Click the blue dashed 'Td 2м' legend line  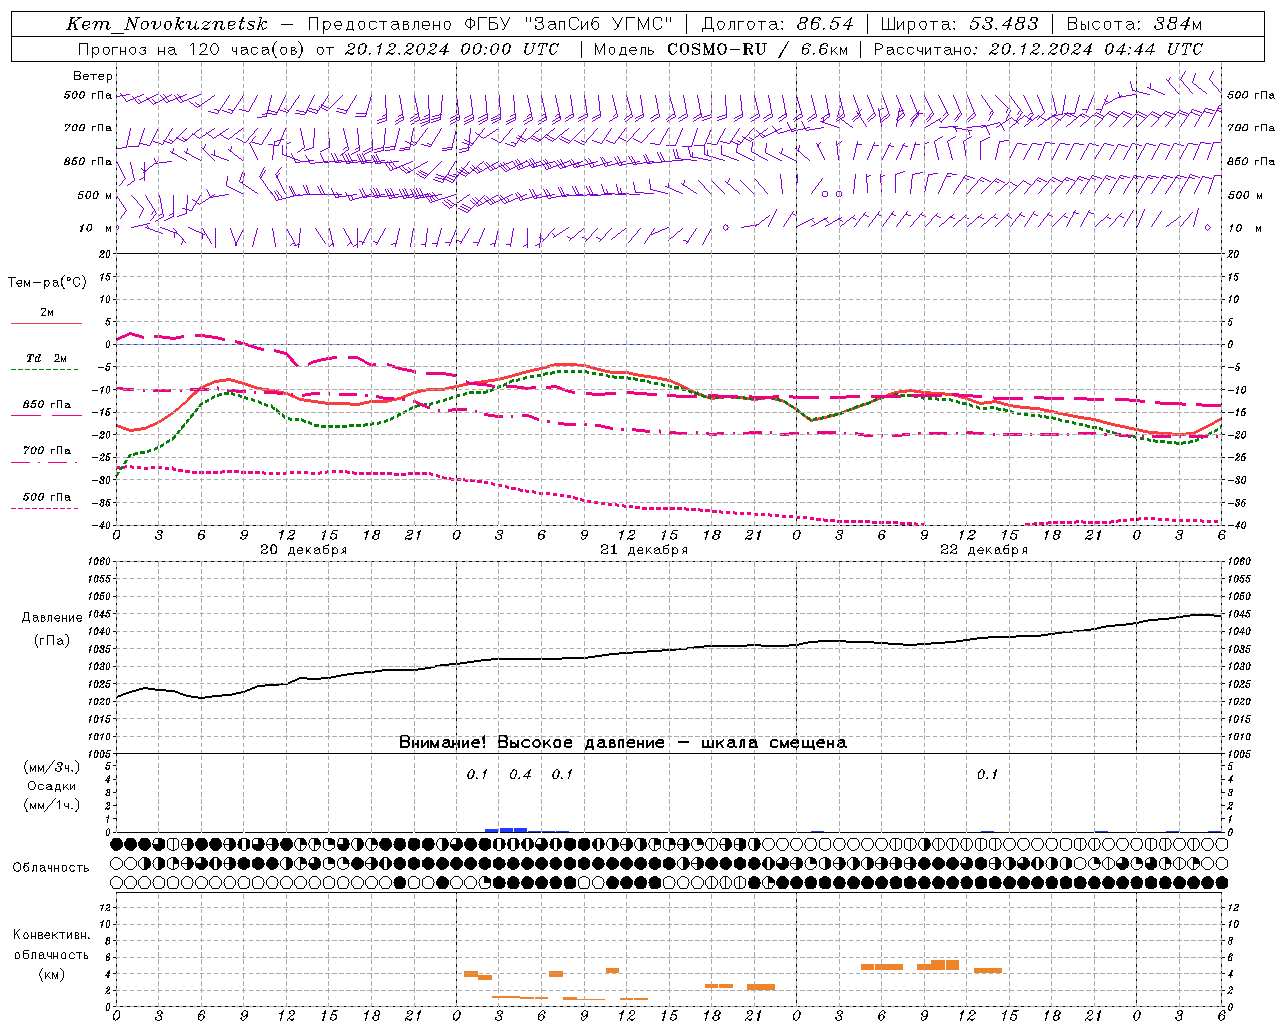pyautogui.click(x=44, y=369)
